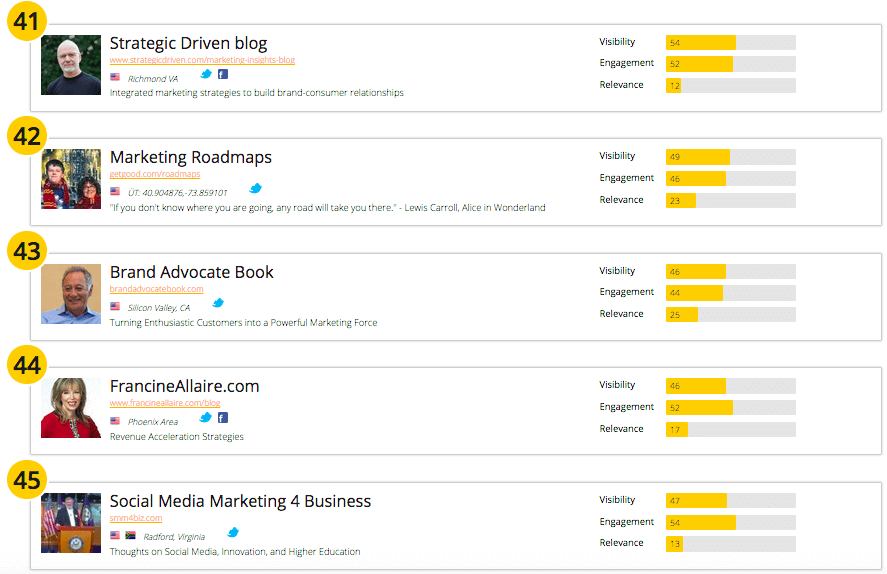Select the number 44 ranking badge

pos(27,365)
